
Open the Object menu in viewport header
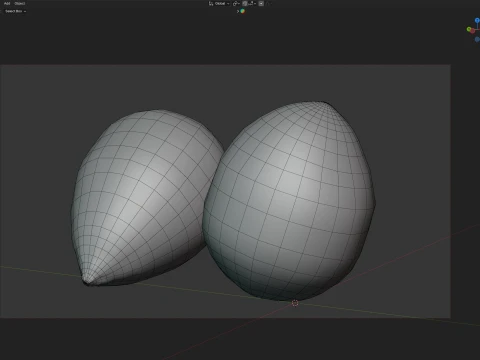[20, 3]
